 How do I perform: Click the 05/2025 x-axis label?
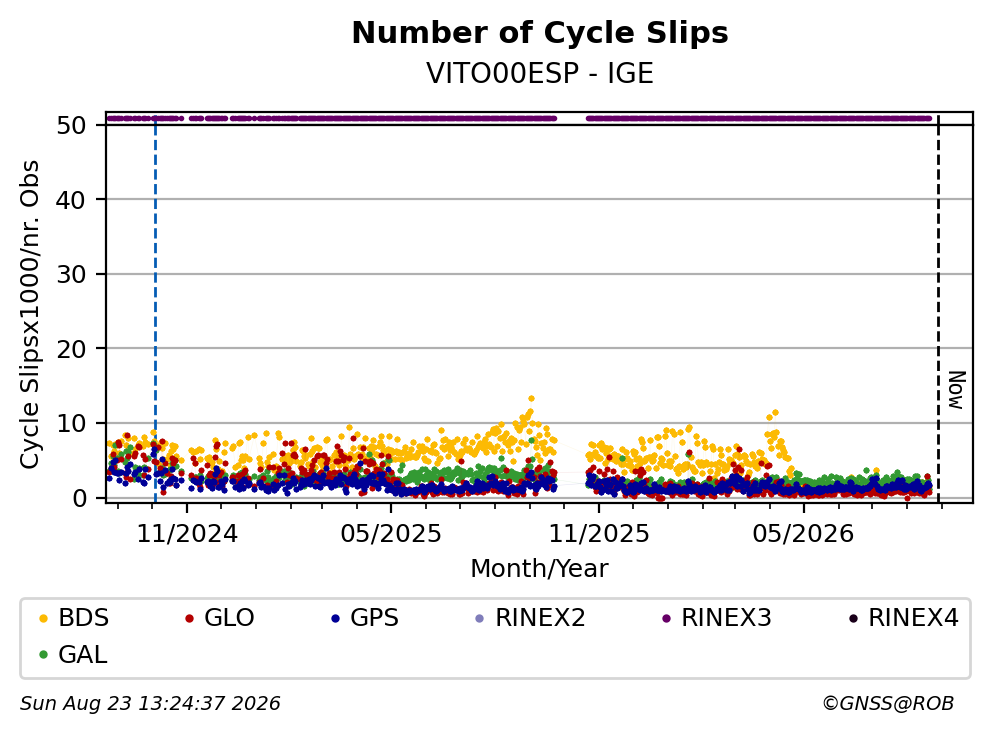click(391, 534)
